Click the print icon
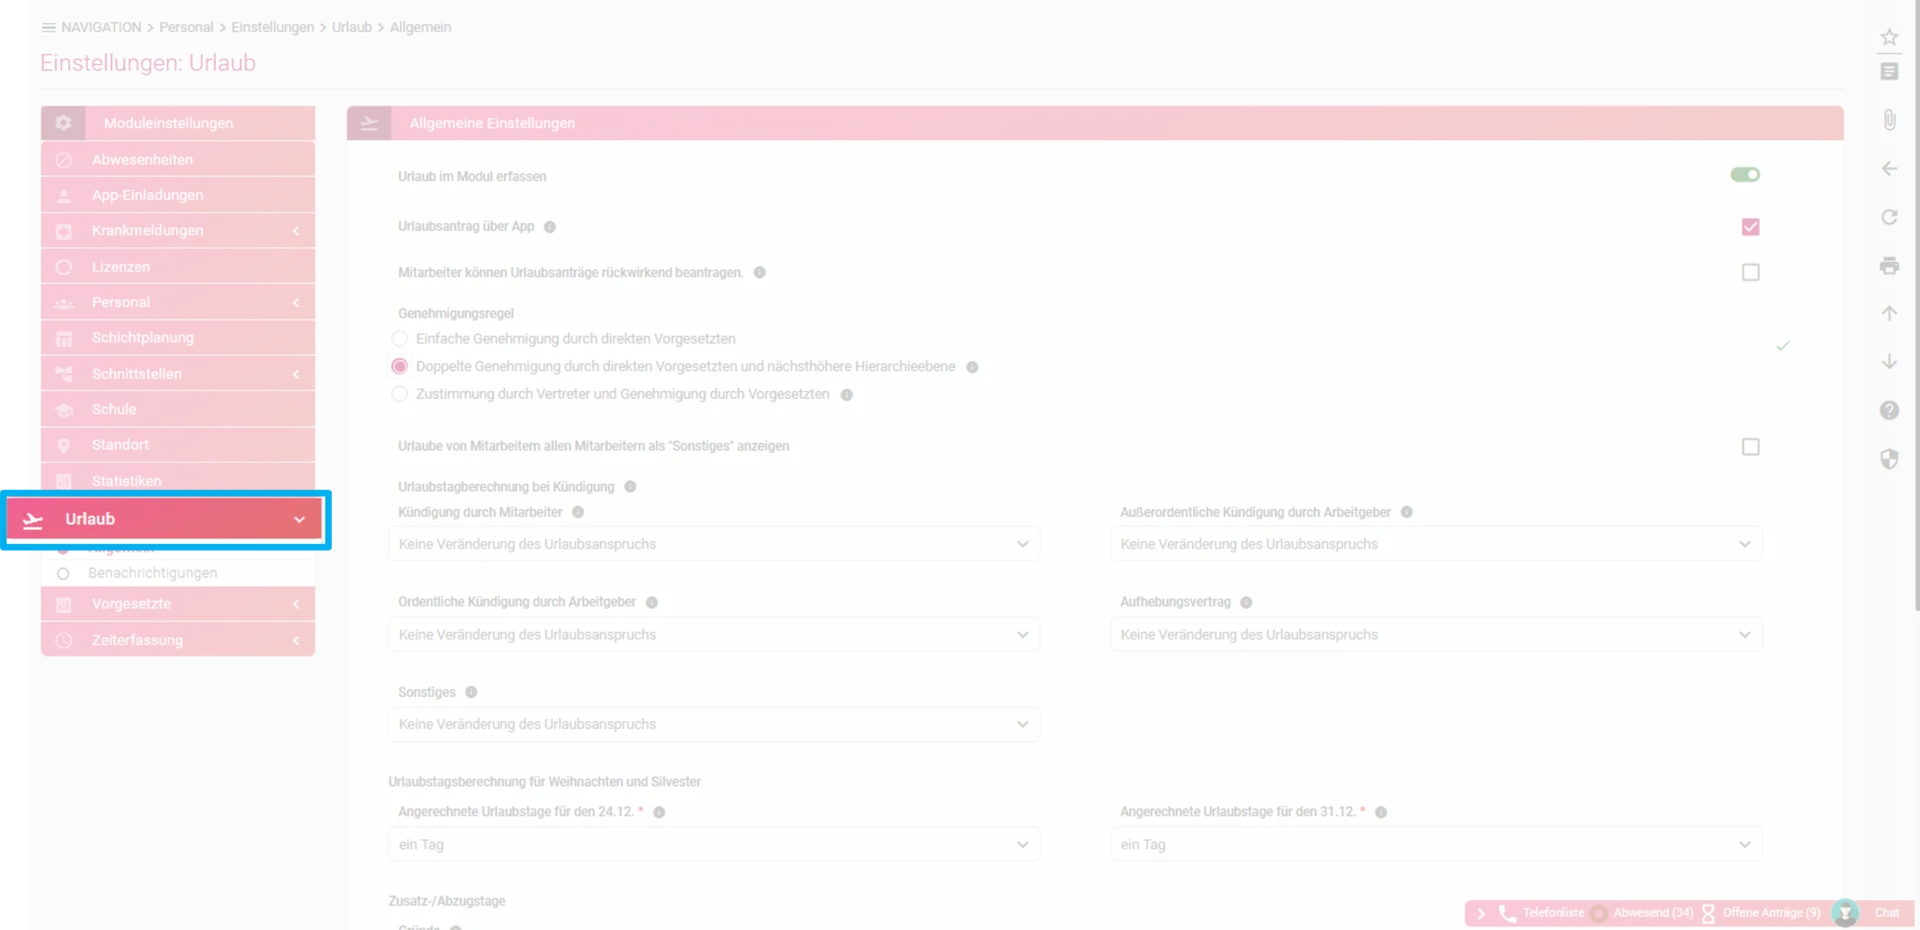1920x930 pixels. [1889, 266]
